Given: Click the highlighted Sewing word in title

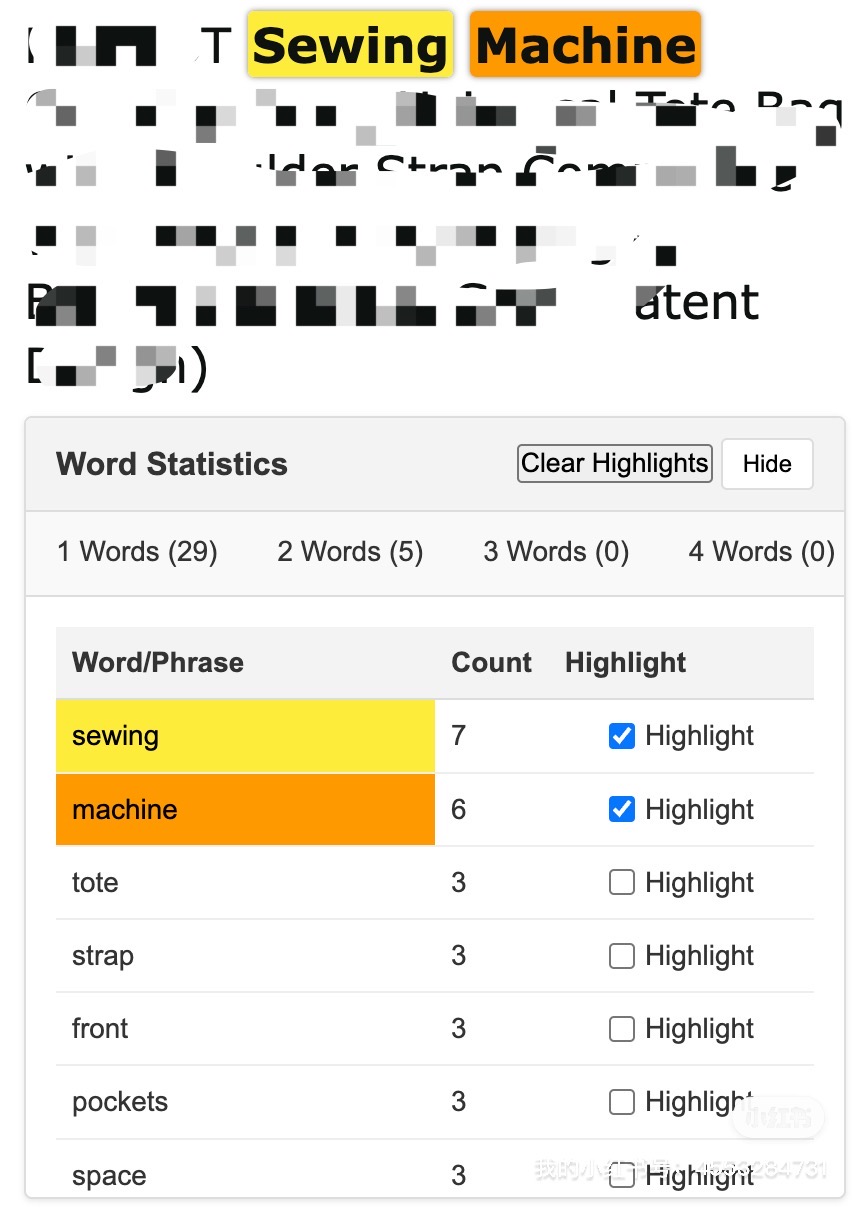Looking at the screenshot, I should pyautogui.click(x=350, y=45).
